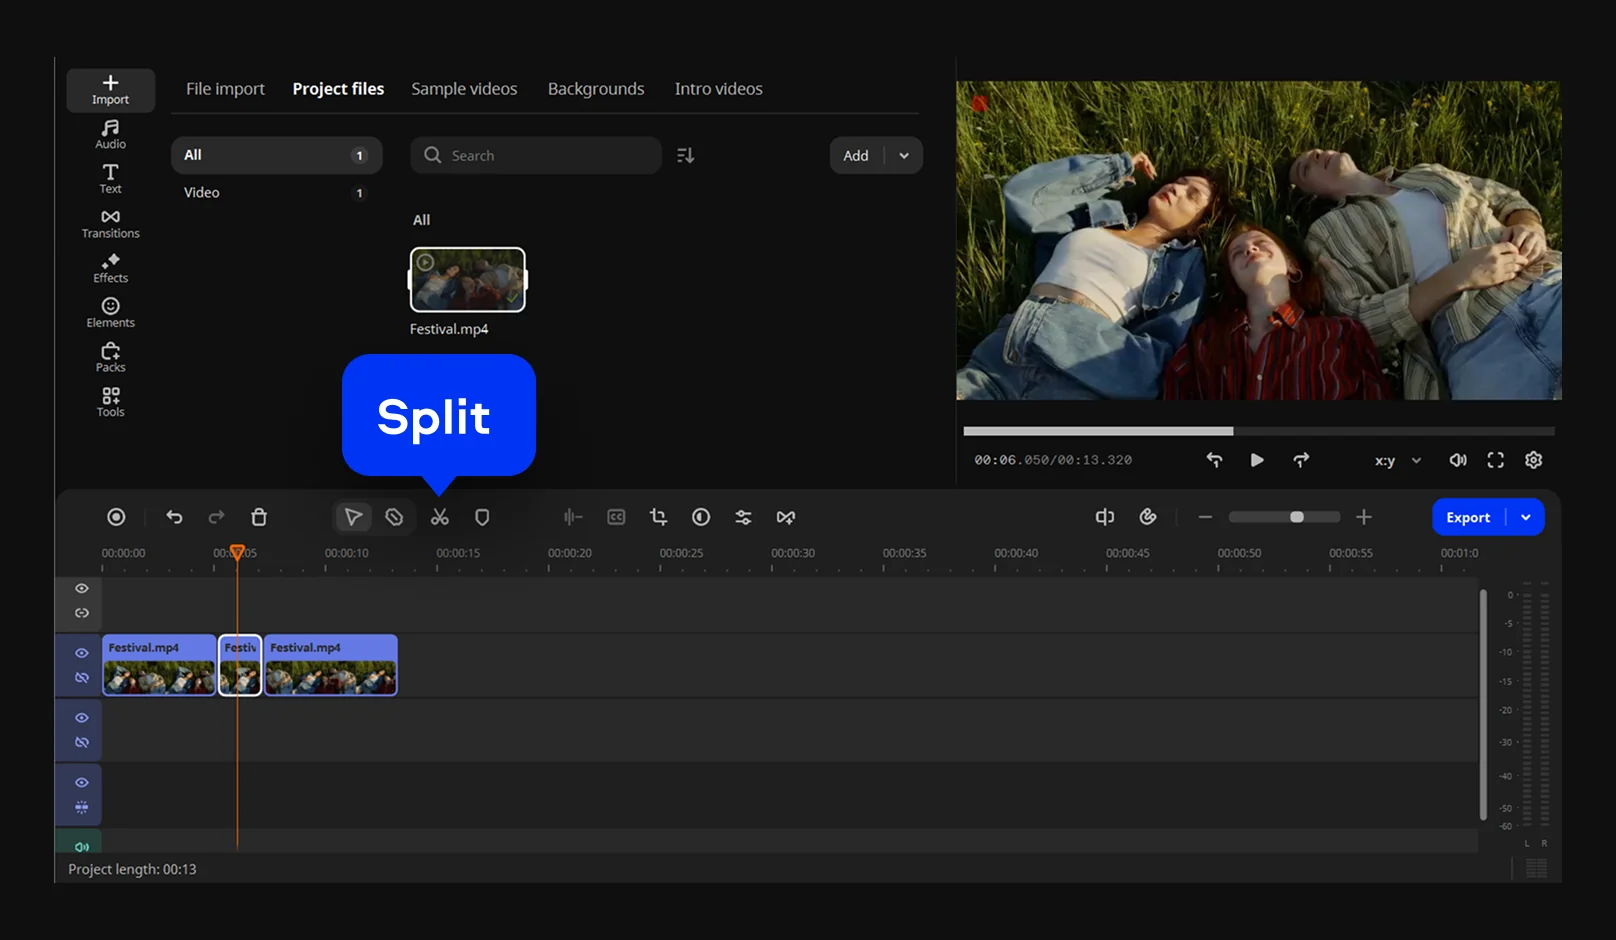Click the Split scissors tool
Screen dimensions: 1616x940
pos(439,517)
